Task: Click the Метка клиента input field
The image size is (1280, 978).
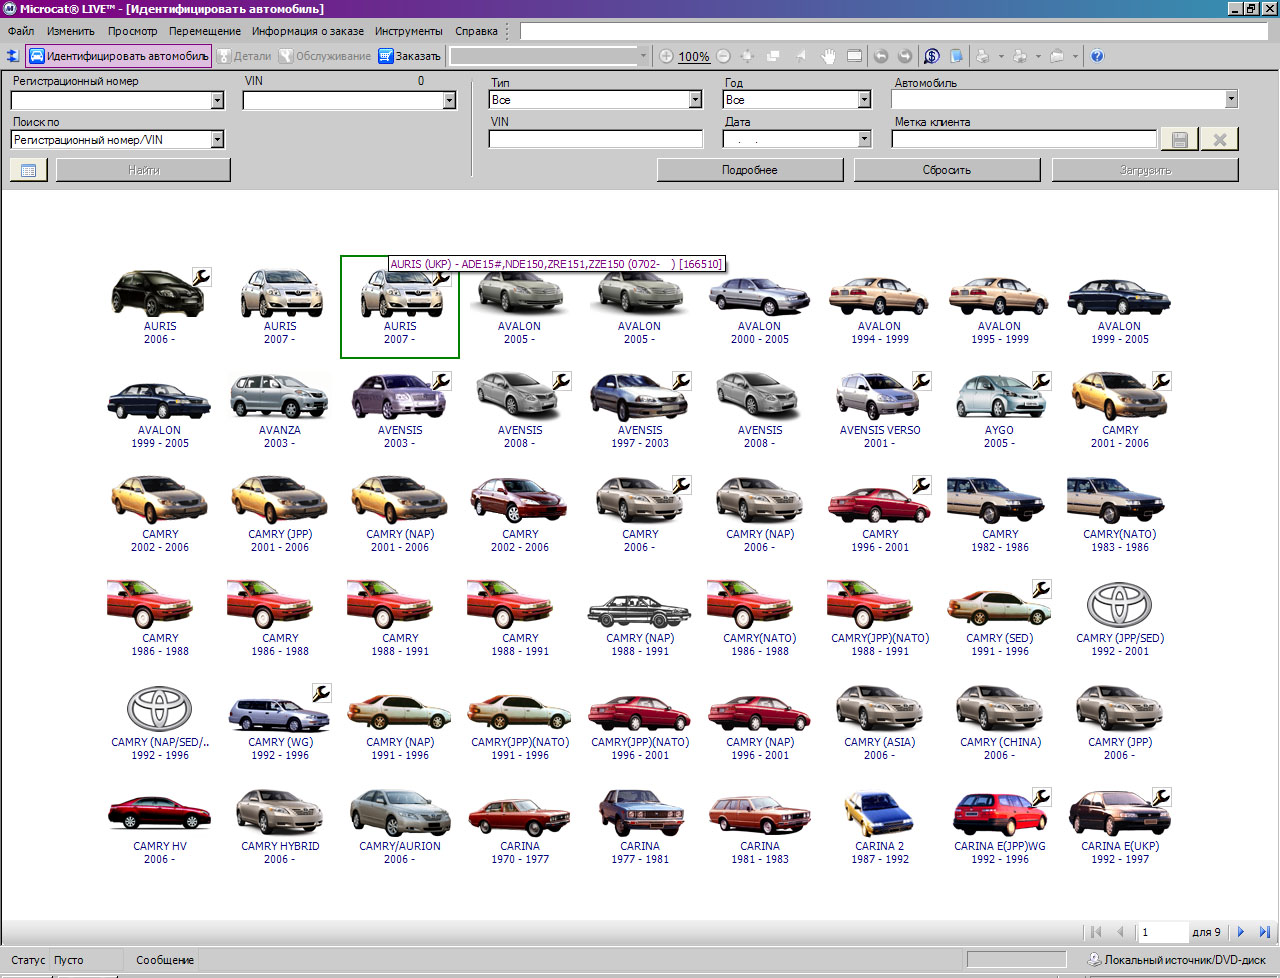Action: (x=1023, y=140)
